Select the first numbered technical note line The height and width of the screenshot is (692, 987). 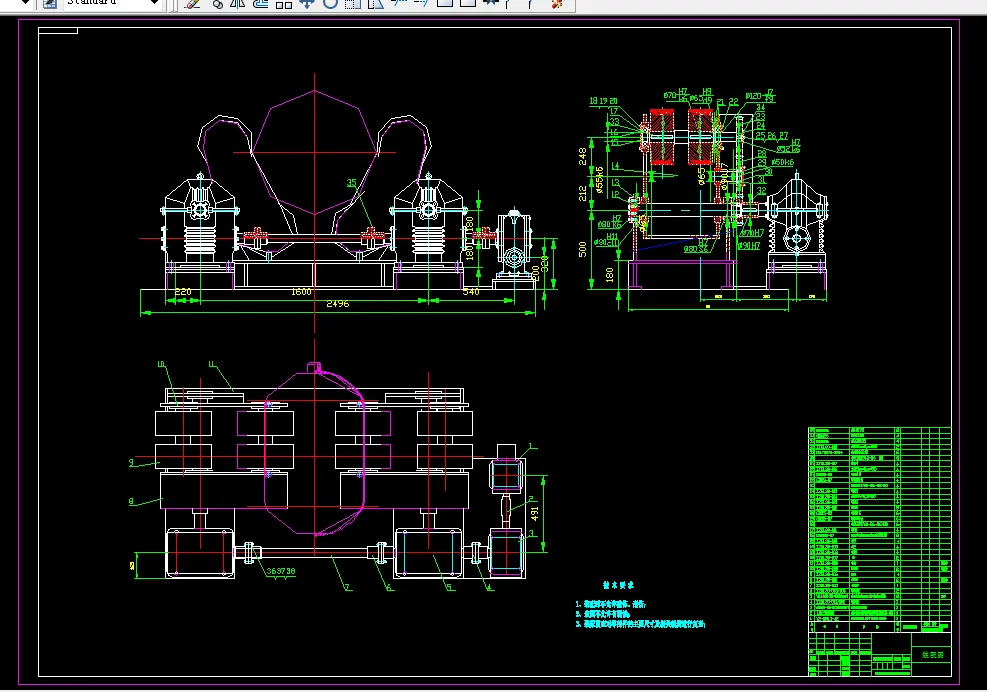point(611,604)
